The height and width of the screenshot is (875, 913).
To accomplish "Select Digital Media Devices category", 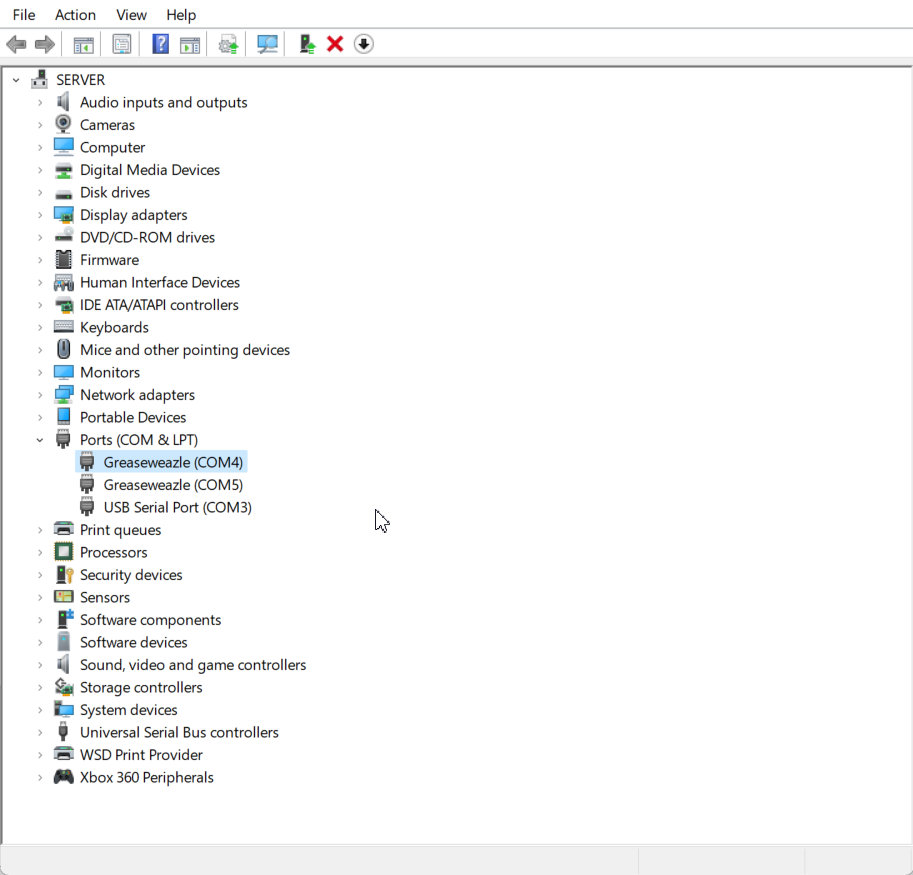I will click(x=150, y=169).
